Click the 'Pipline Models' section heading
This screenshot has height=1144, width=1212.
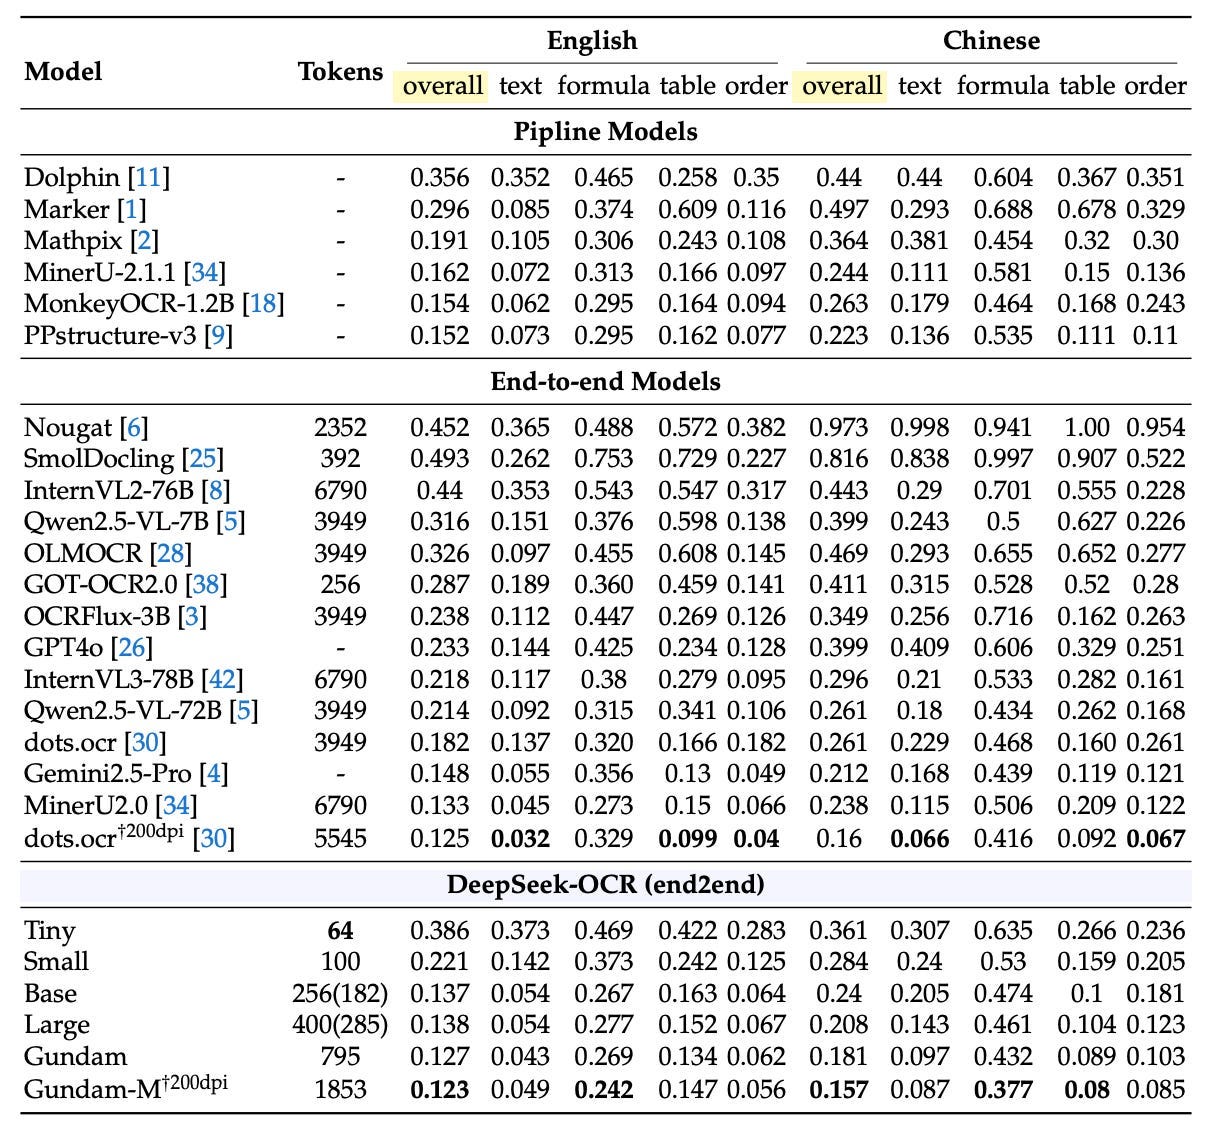[x=606, y=132]
